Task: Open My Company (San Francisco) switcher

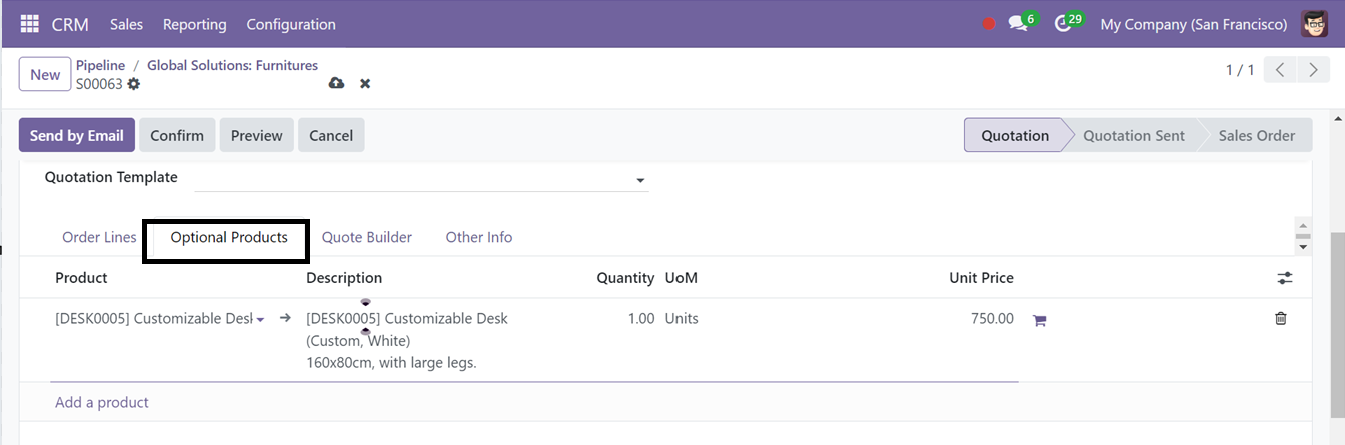Action: tap(1193, 24)
